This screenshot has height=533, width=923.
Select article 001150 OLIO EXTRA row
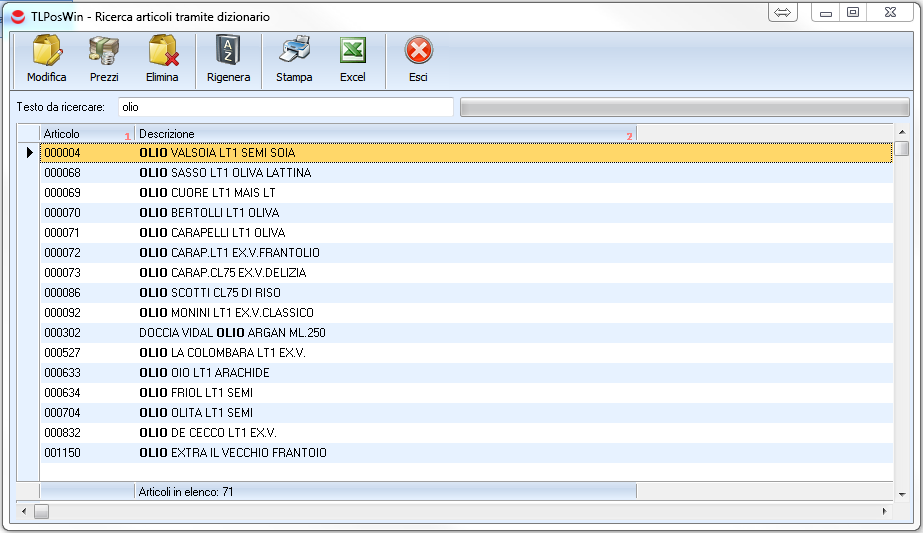233,453
